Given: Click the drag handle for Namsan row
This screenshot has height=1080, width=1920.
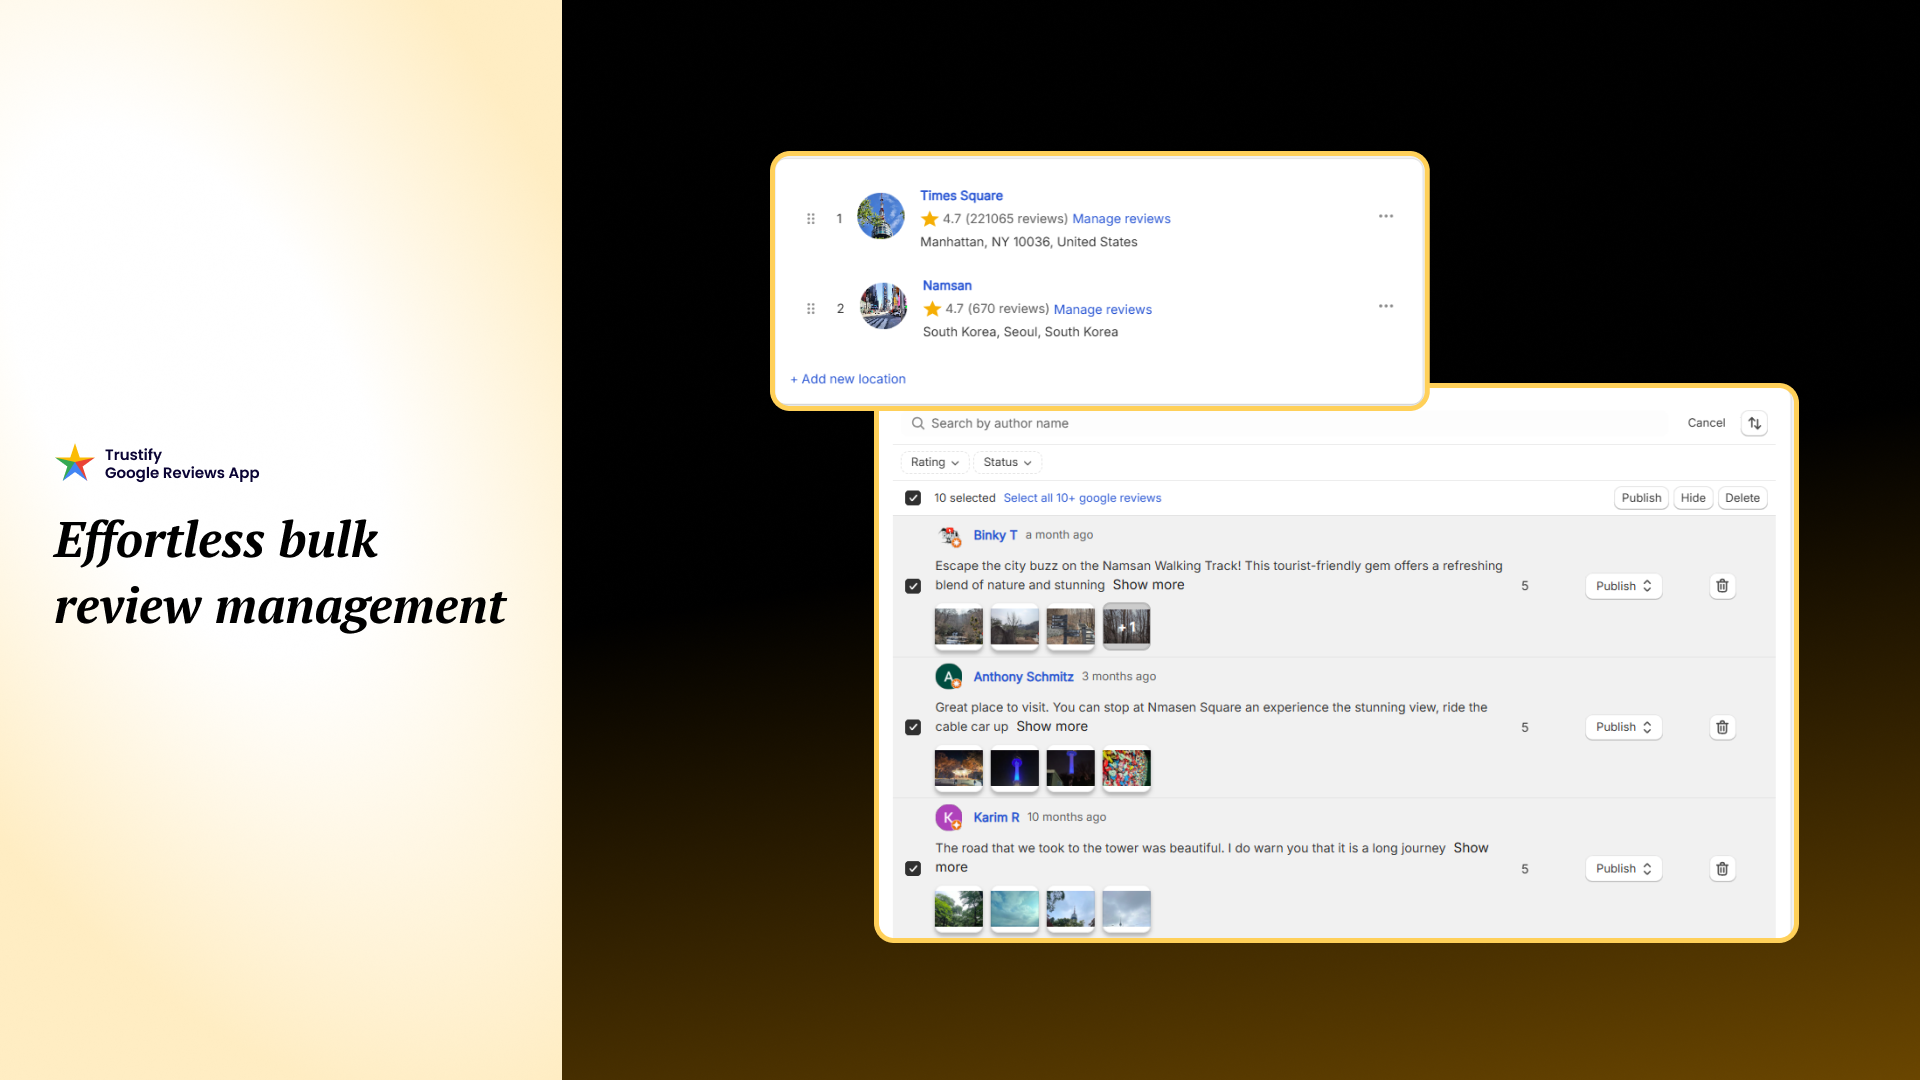Looking at the screenshot, I should (x=811, y=309).
